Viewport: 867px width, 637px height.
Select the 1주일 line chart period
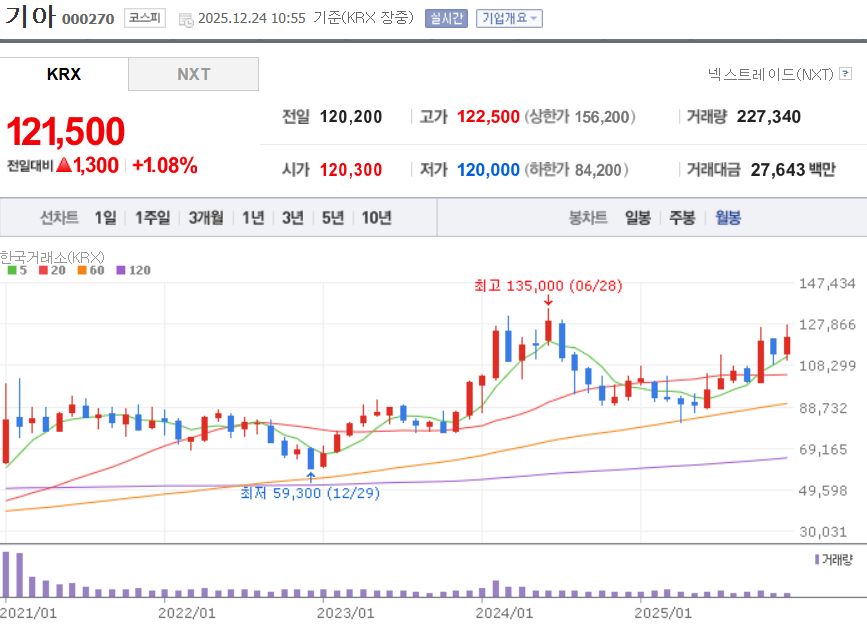pyautogui.click(x=153, y=217)
